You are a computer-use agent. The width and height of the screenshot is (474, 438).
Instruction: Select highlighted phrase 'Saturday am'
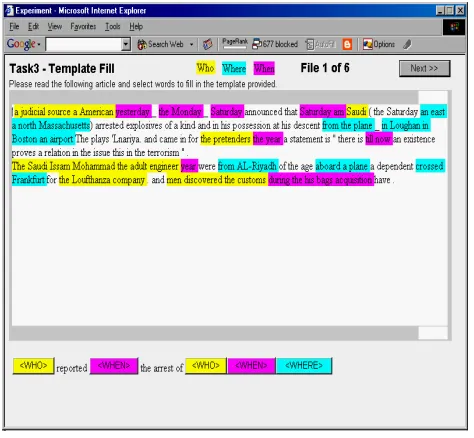322,111
